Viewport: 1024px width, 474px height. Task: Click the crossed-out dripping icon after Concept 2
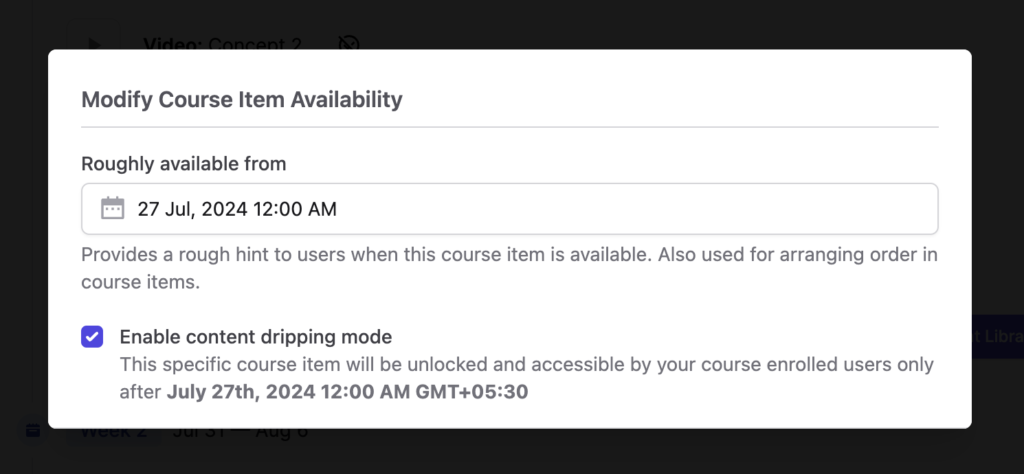pyautogui.click(x=349, y=42)
